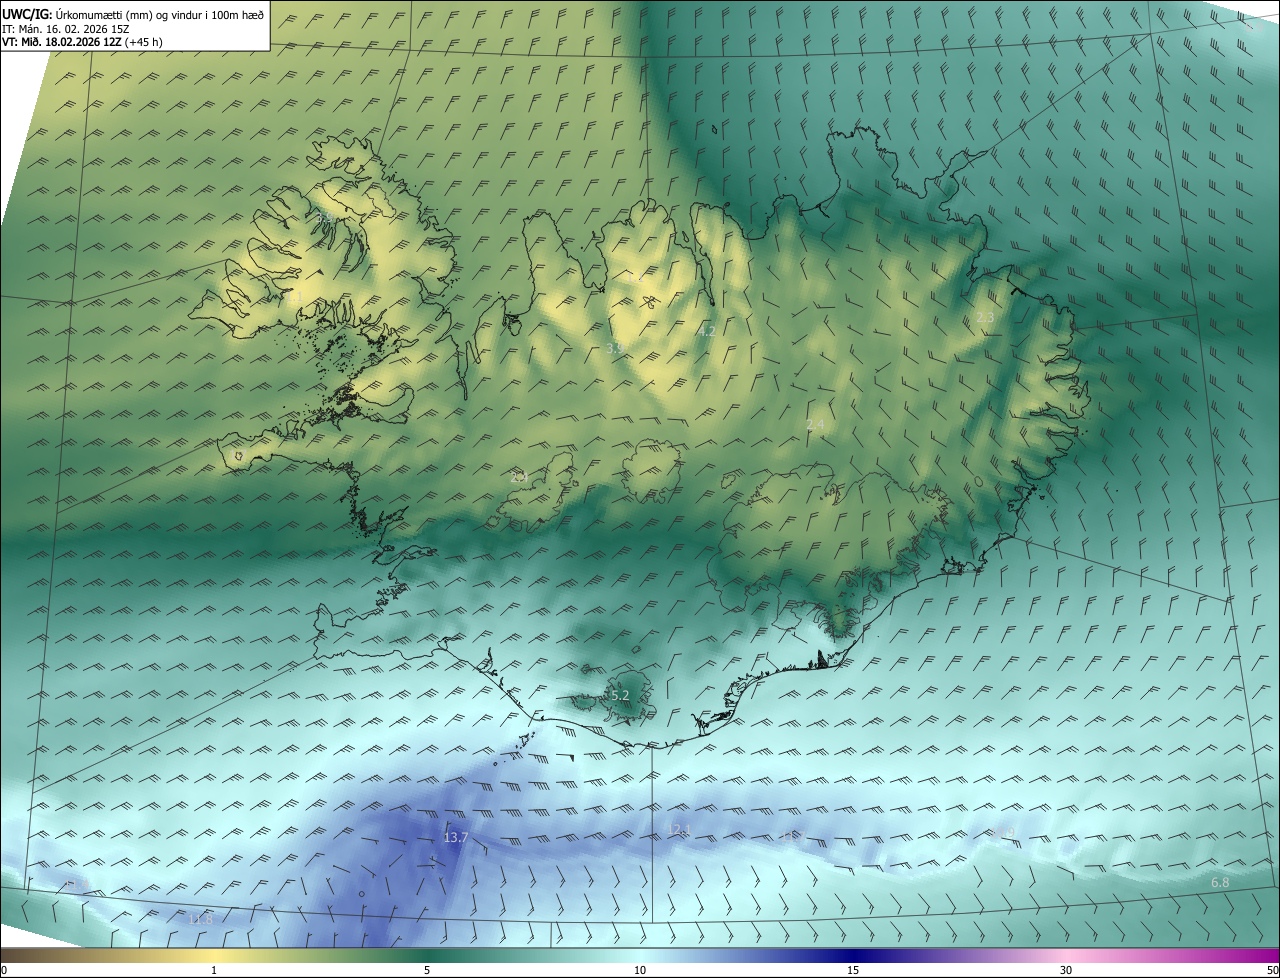Screen dimensions: 1280x978
Task: Click the 5 label on the color scale
Action: [x=427, y=970]
